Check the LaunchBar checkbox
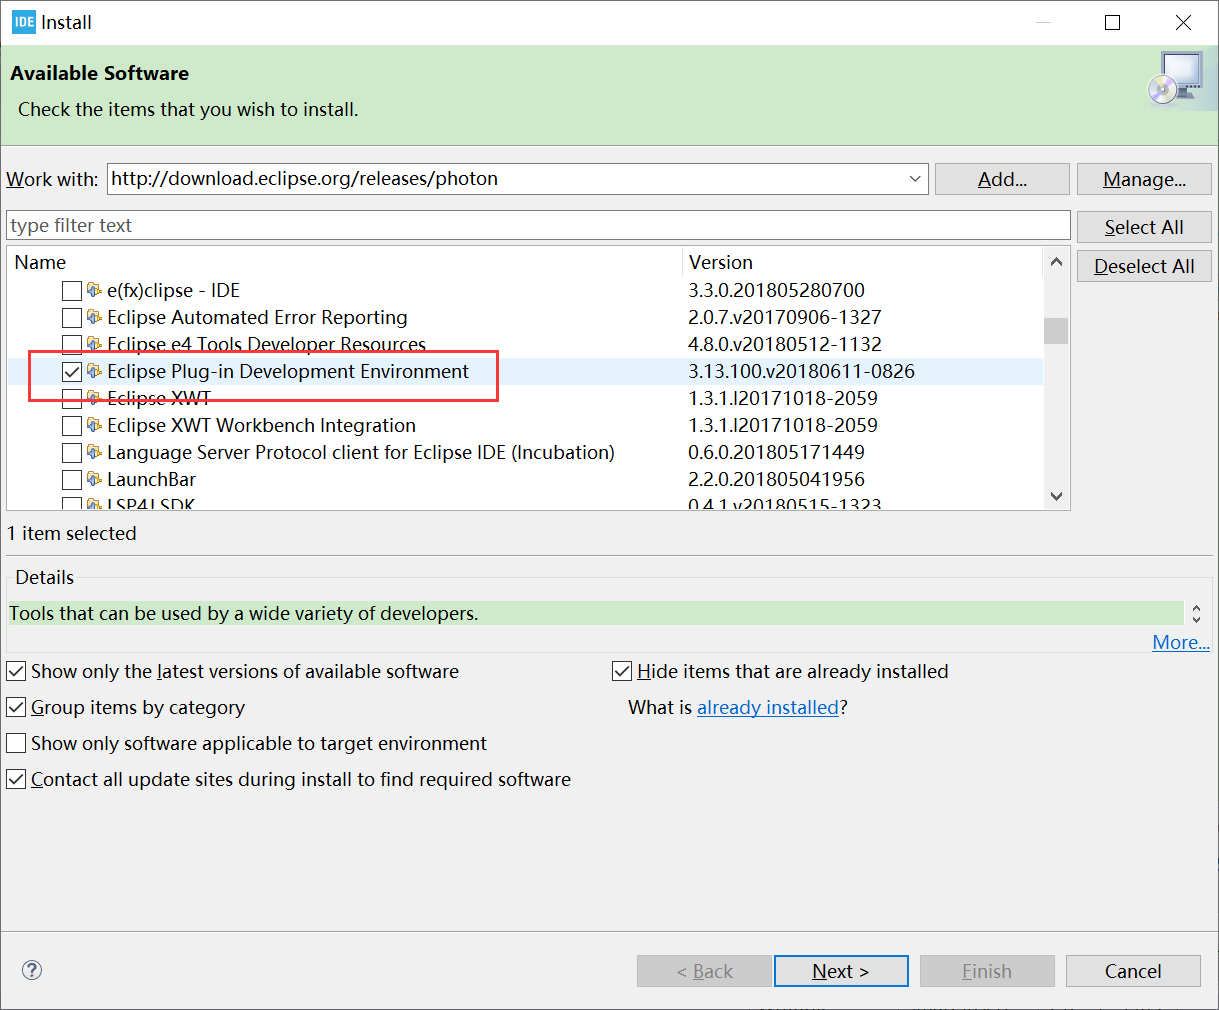Viewport: 1219px width, 1010px height. pos(72,480)
